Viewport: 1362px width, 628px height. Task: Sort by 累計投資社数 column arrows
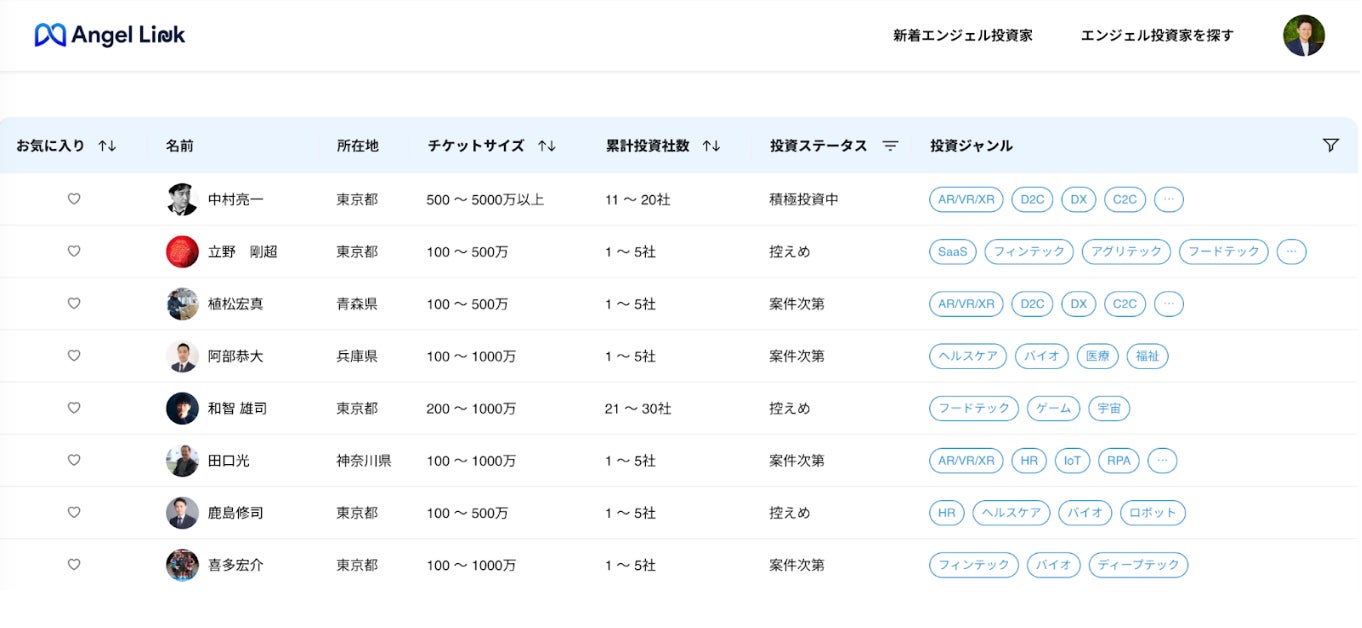pos(711,146)
